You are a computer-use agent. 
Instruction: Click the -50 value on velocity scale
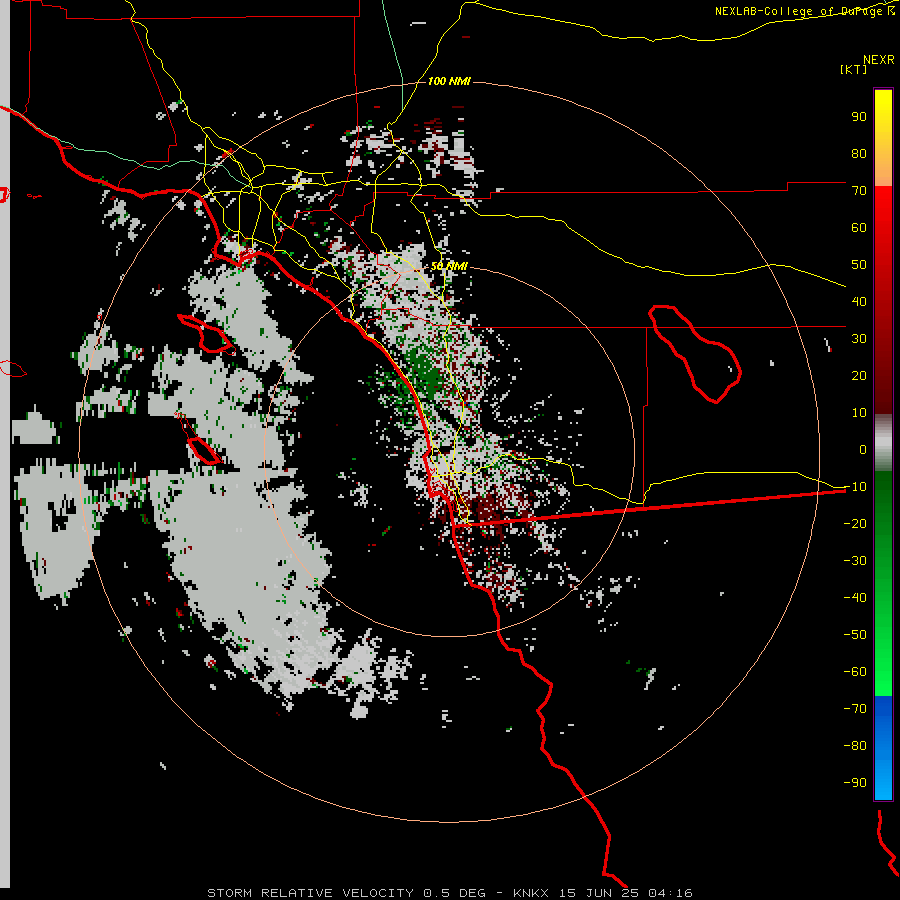click(x=855, y=634)
